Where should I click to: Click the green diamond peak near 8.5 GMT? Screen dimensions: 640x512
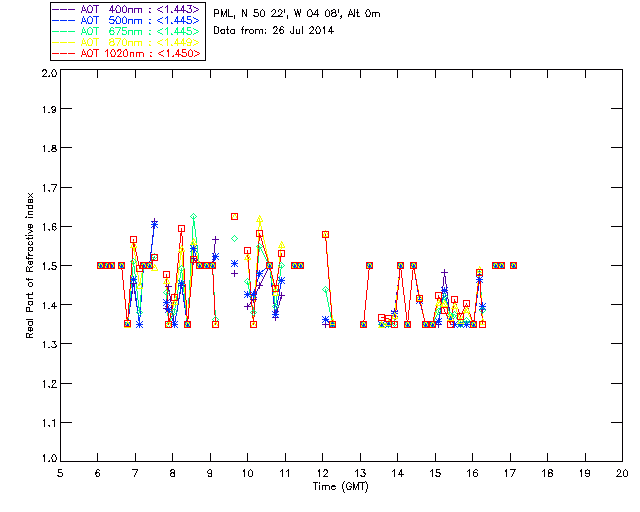[x=193, y=216]
